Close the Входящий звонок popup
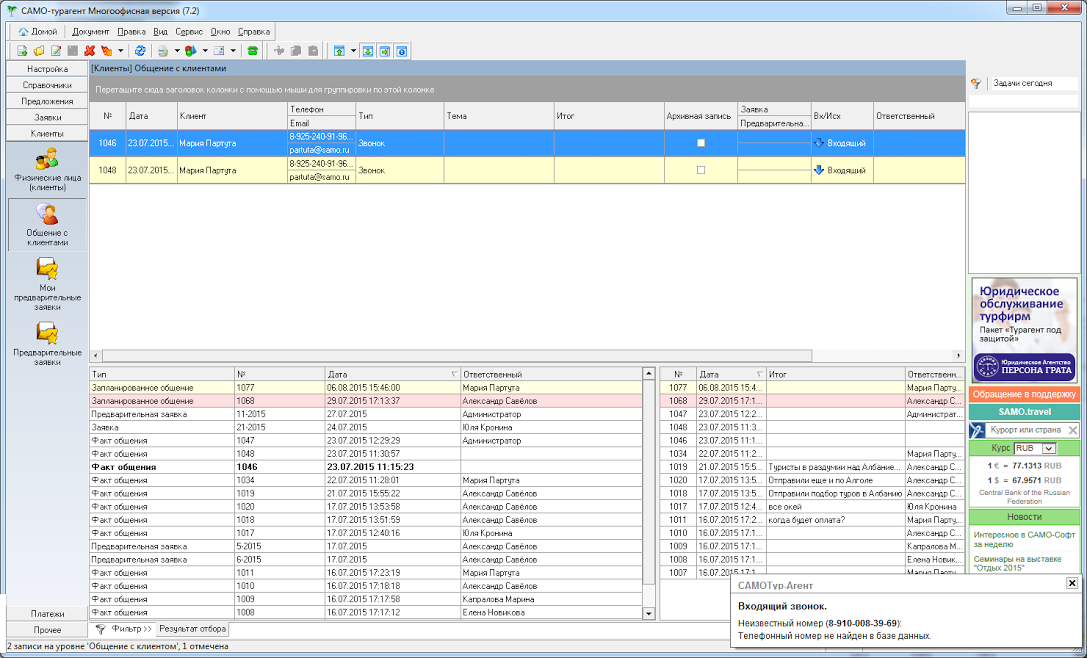The height and width of the screenshot is (658, 1087). [x=1072, y=583]
